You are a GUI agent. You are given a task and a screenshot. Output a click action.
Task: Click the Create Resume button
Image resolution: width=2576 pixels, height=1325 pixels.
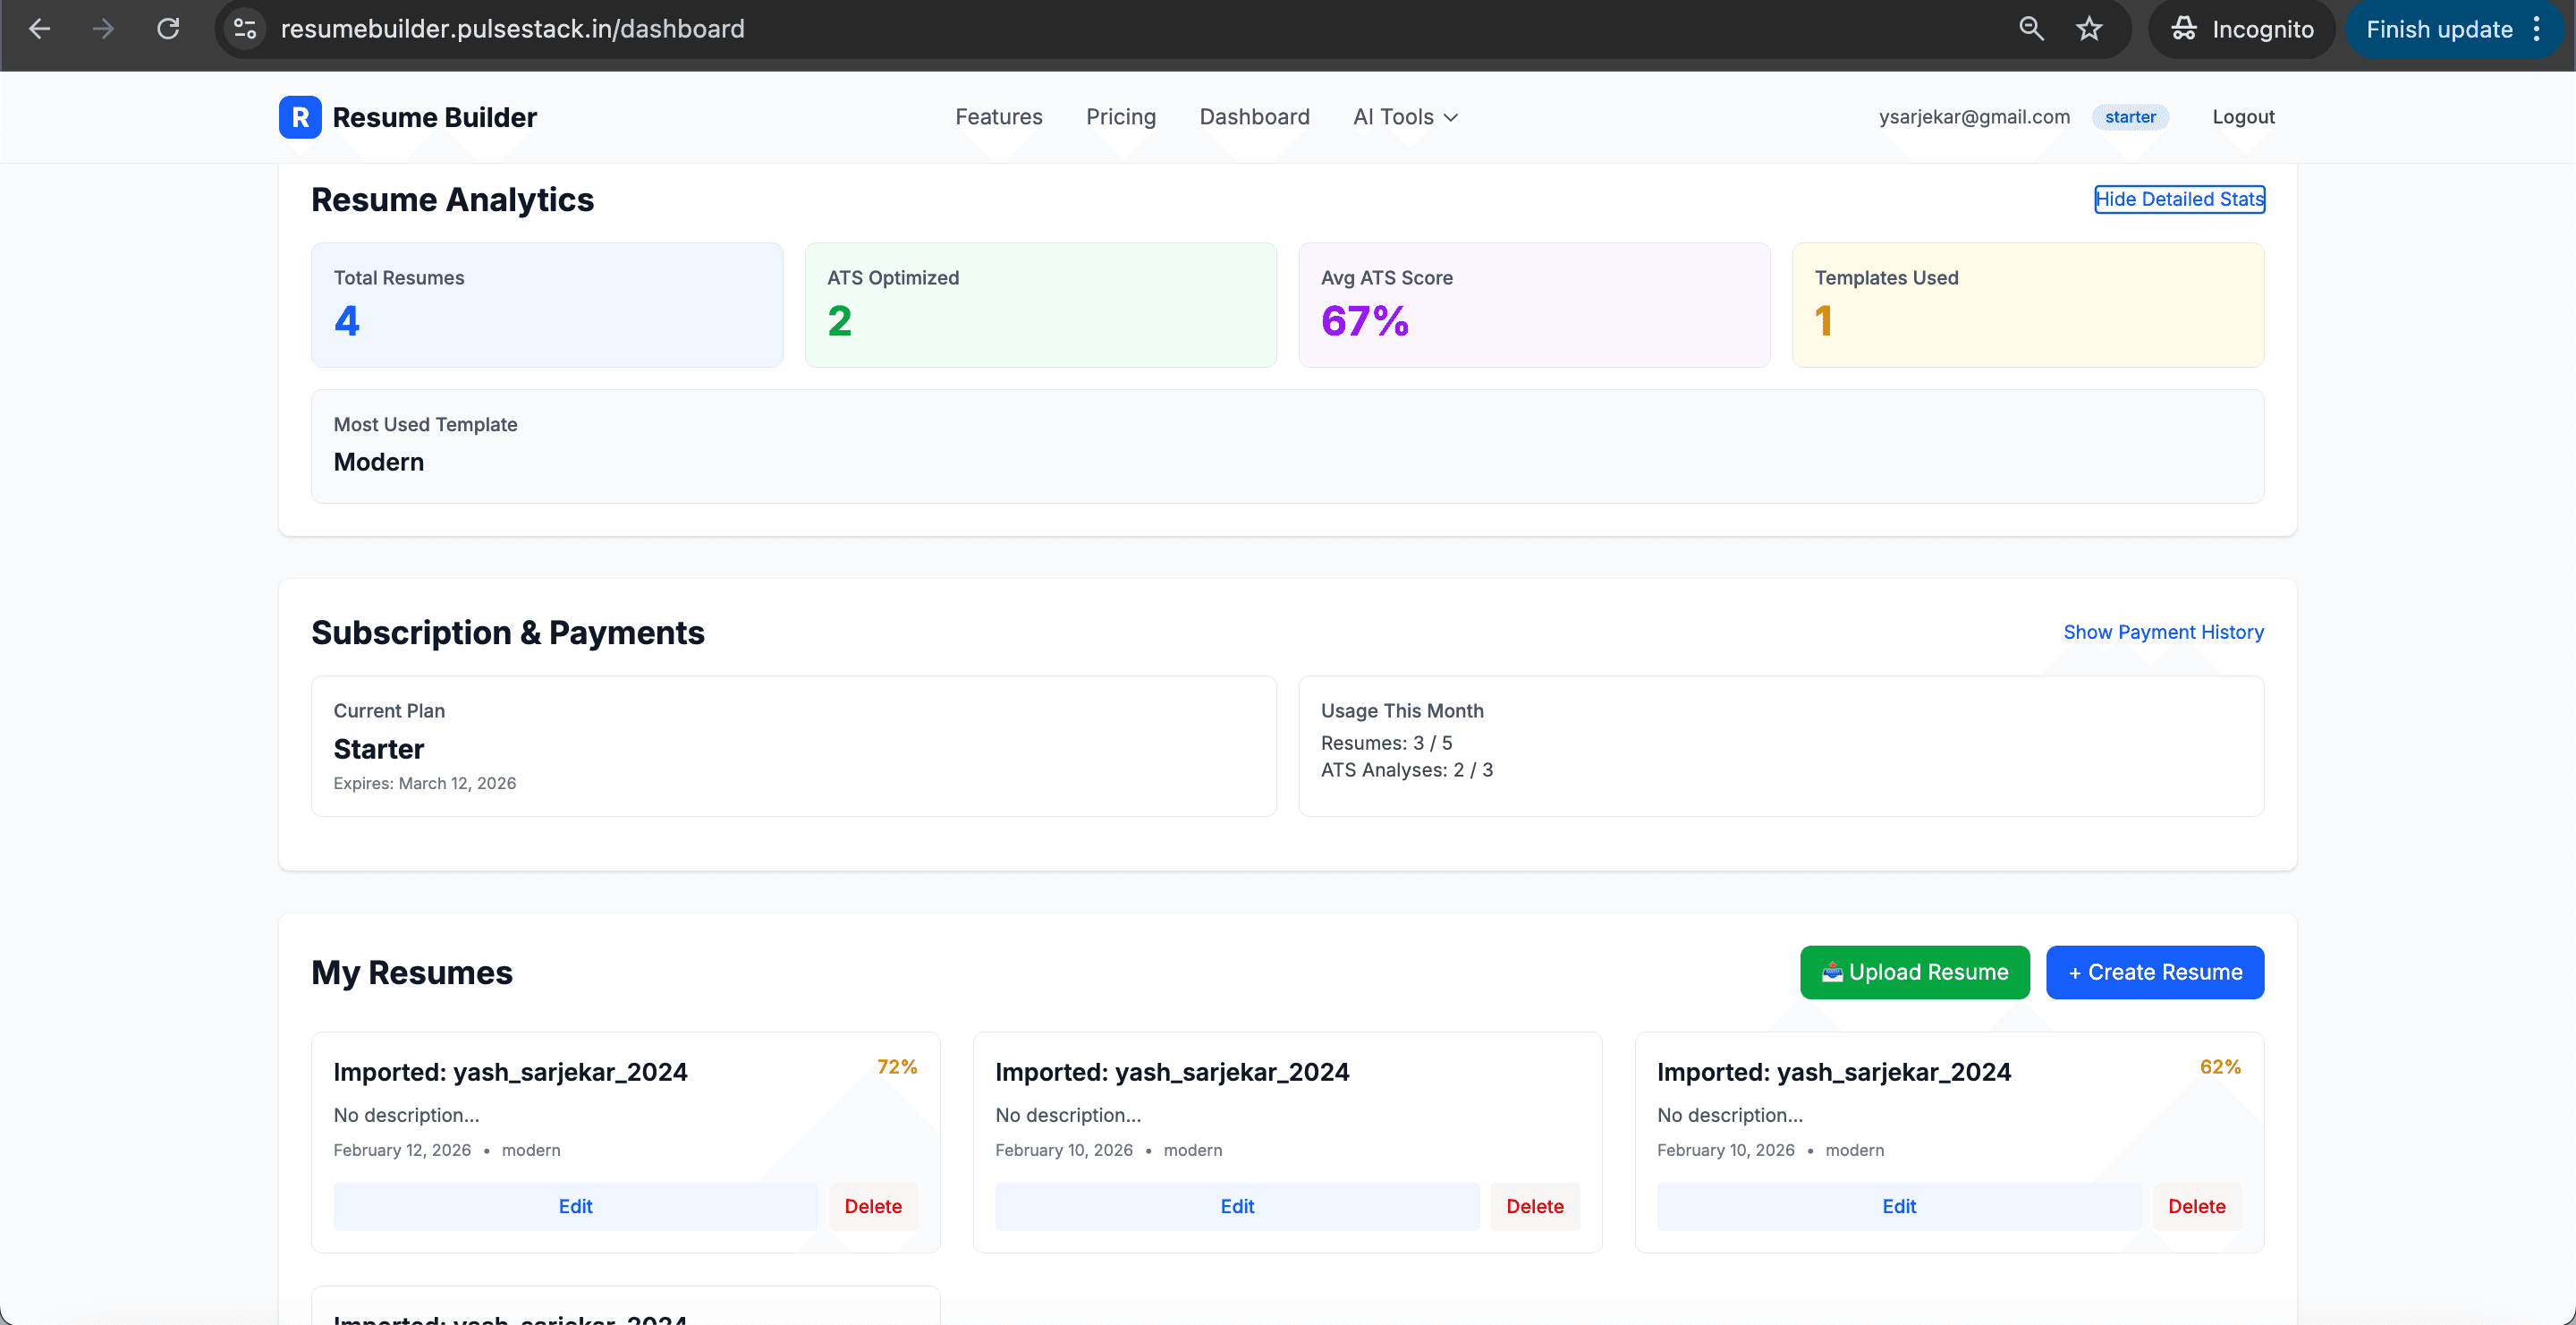pyautogui.click(x=2155, y=972)
